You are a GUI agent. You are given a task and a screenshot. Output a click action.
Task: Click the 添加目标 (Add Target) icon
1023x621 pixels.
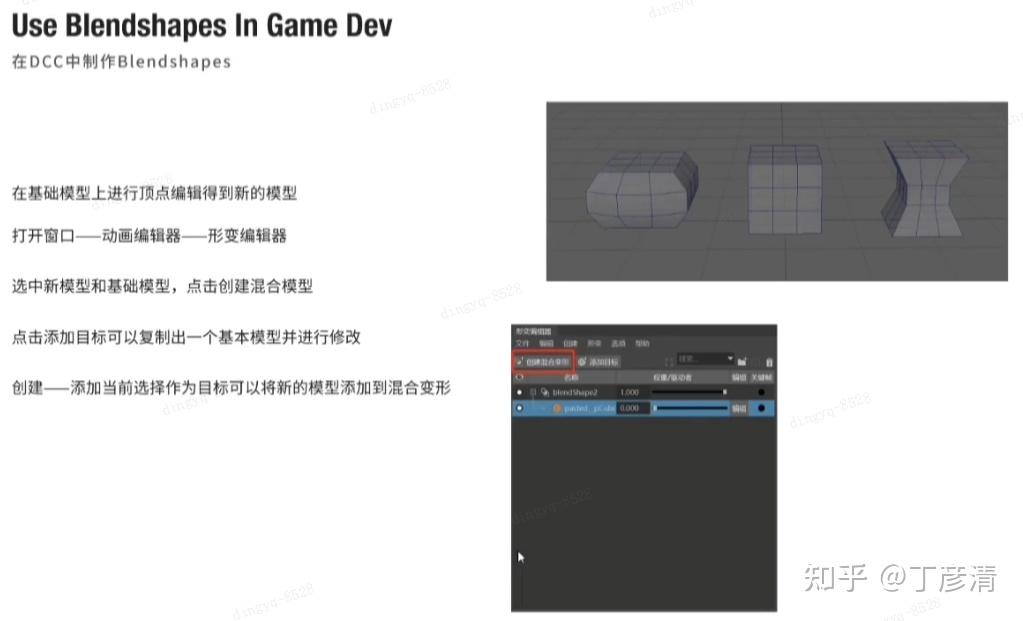(x=581, y=360)
